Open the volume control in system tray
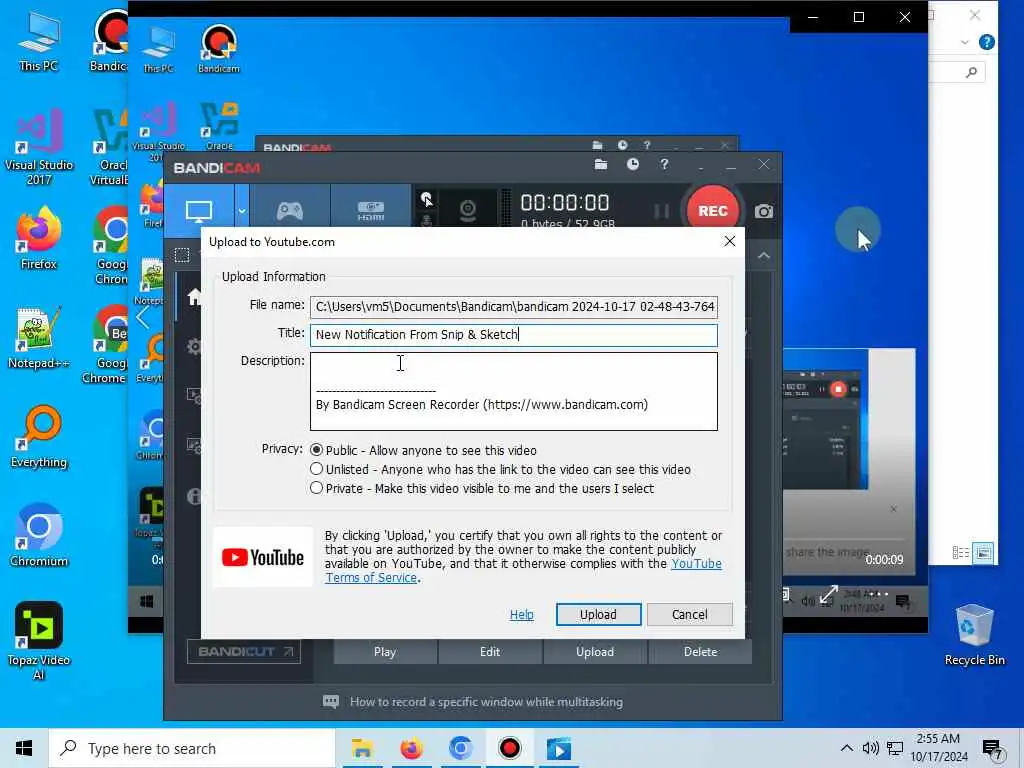 pyautogui.click(x=871, y=748)
